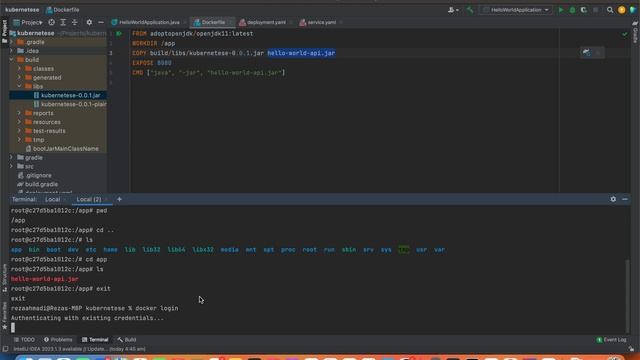Open the Gradle tool window on right edge
The image size is (640, 360).
tap(636, 33)
